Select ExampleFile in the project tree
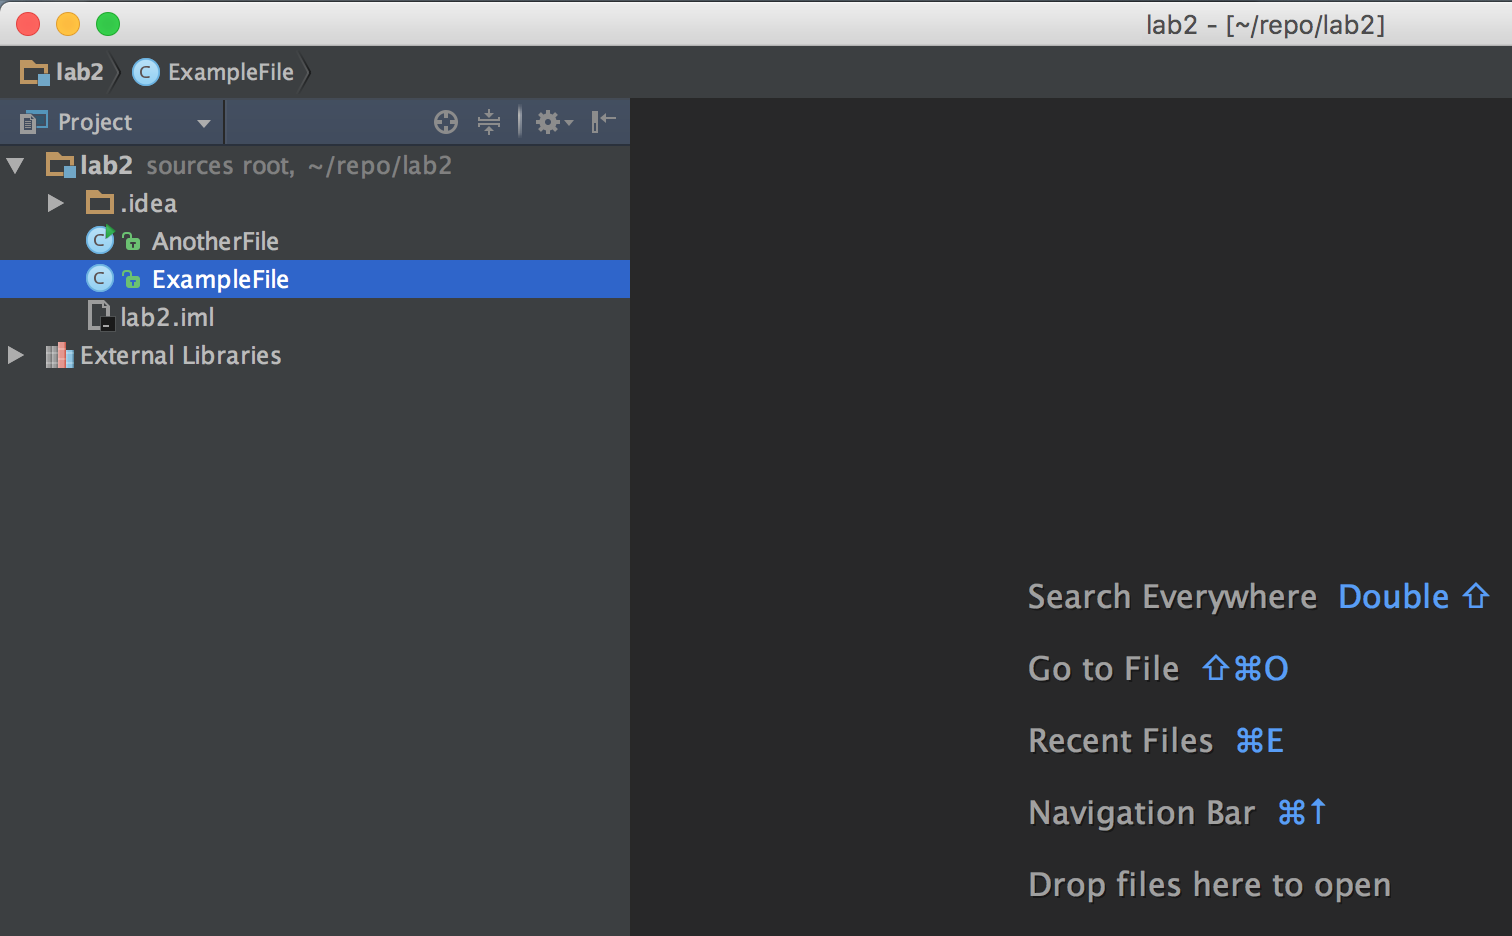The width and height of the screenshot is (1512, 936). 220,279
